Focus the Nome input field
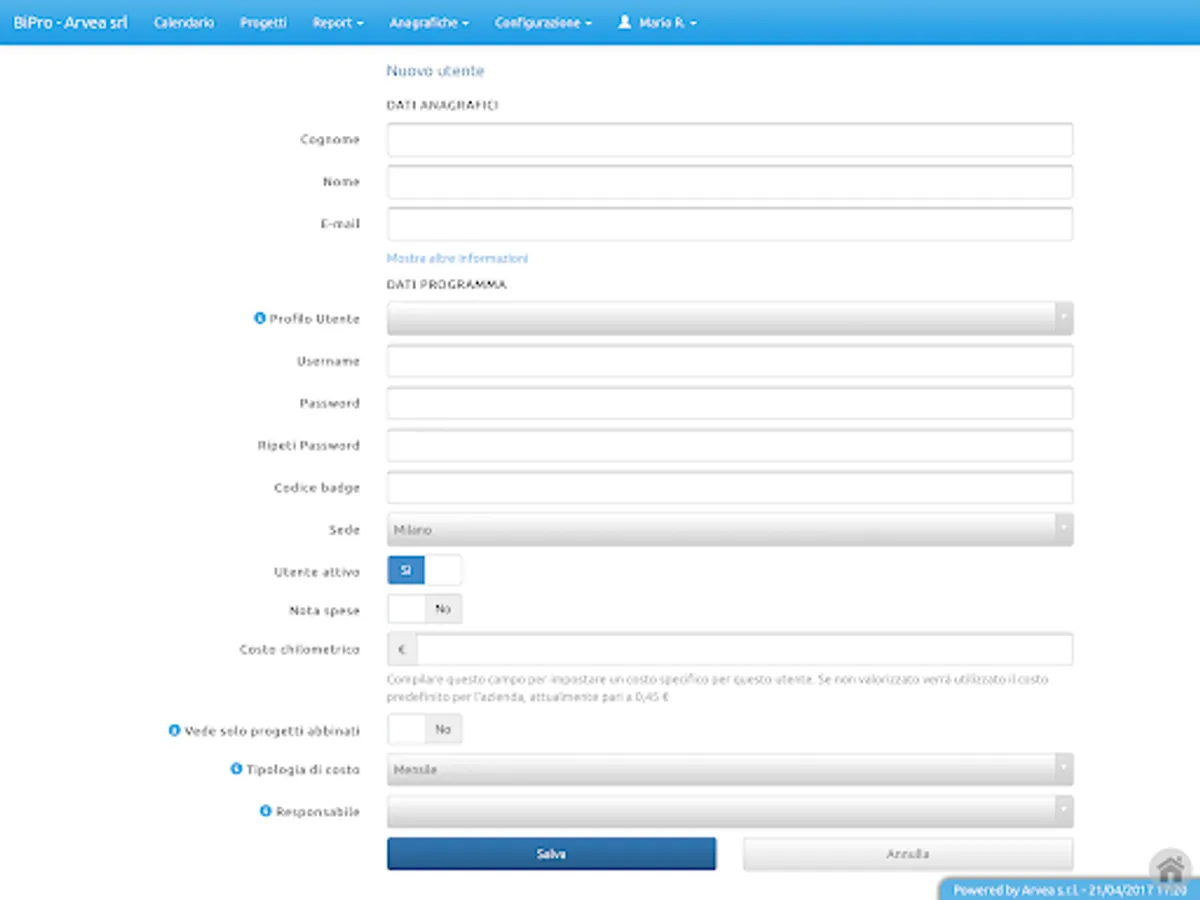Screen dimensions: 1200x900 tap(730, 182)
